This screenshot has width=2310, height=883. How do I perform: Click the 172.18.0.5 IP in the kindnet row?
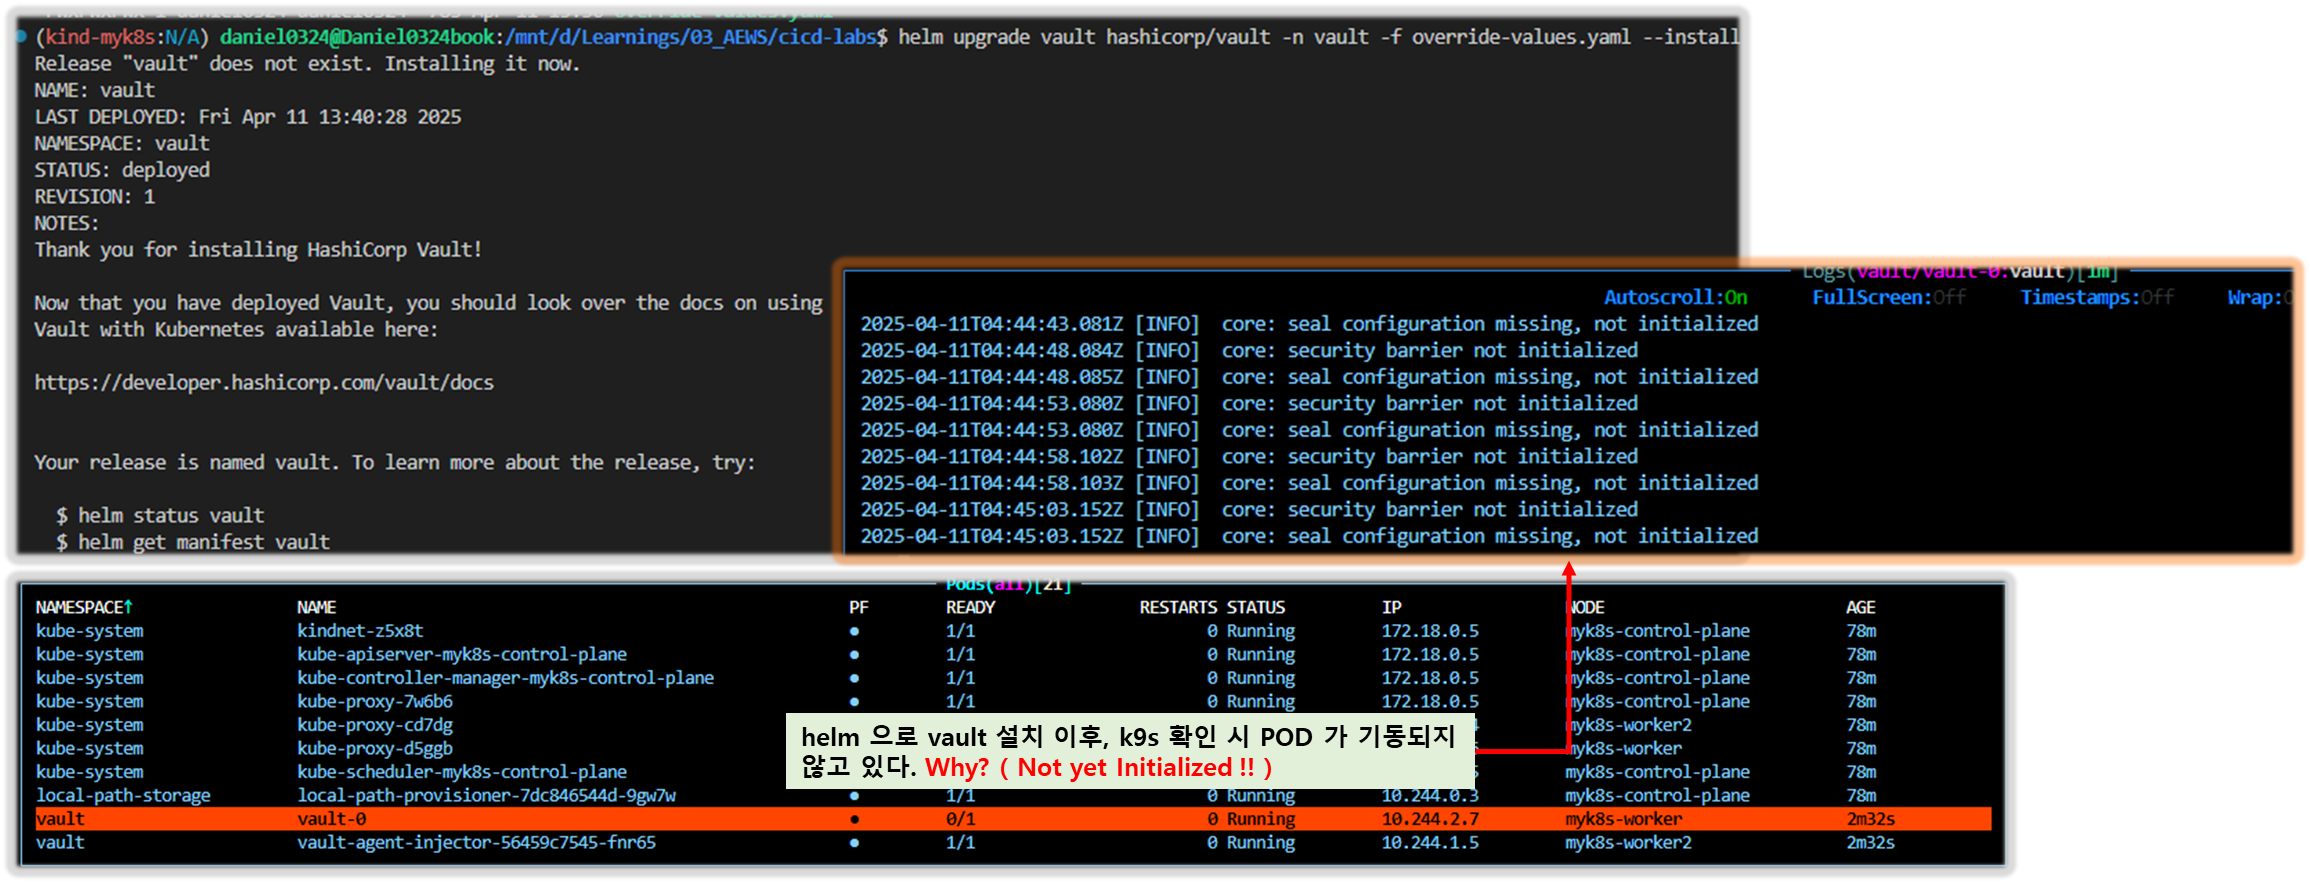point(1430,631)
